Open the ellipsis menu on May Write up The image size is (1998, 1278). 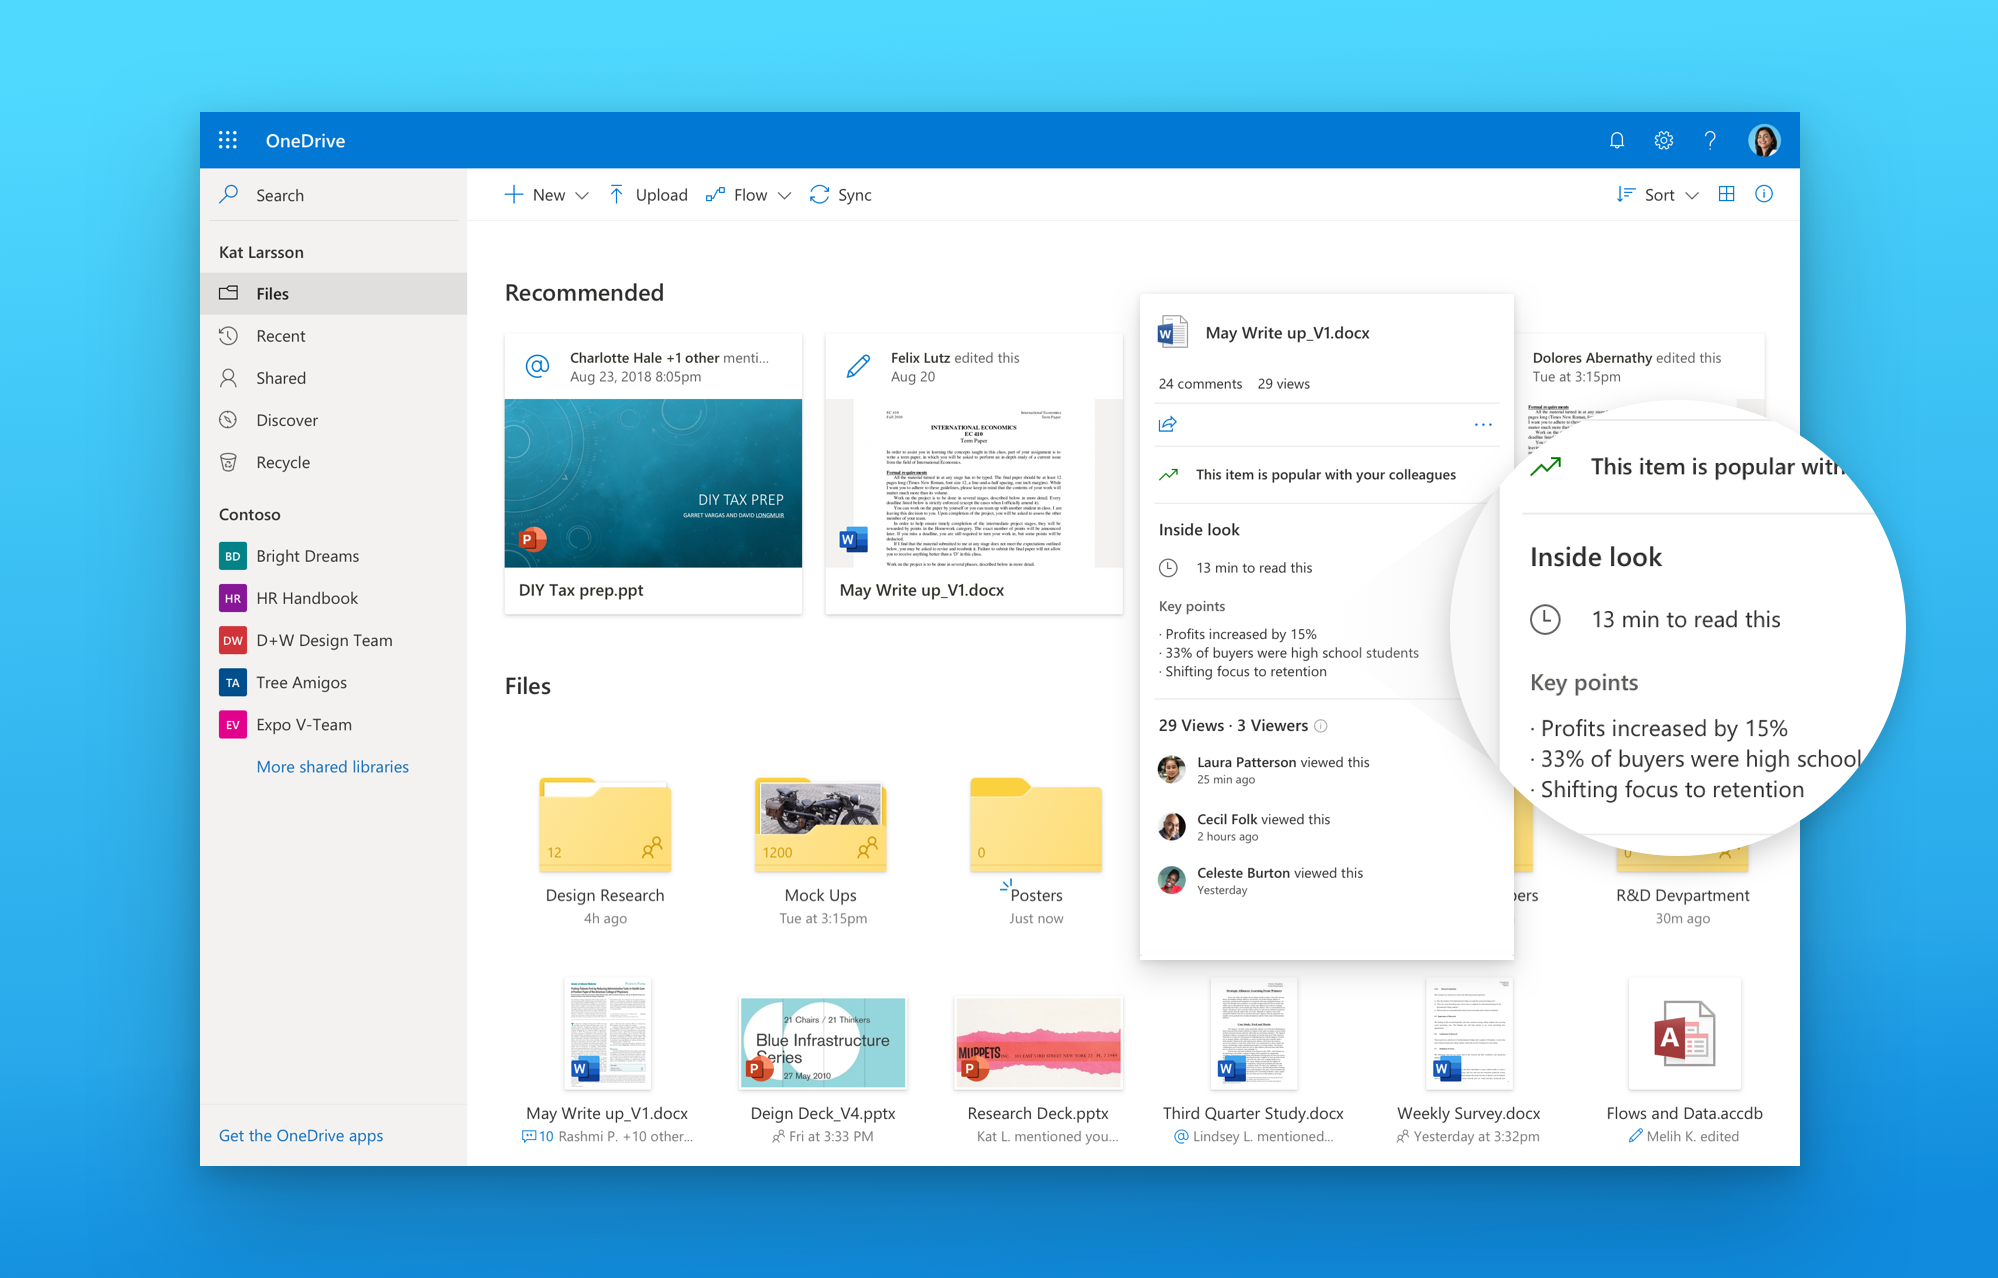(1484, 424)
